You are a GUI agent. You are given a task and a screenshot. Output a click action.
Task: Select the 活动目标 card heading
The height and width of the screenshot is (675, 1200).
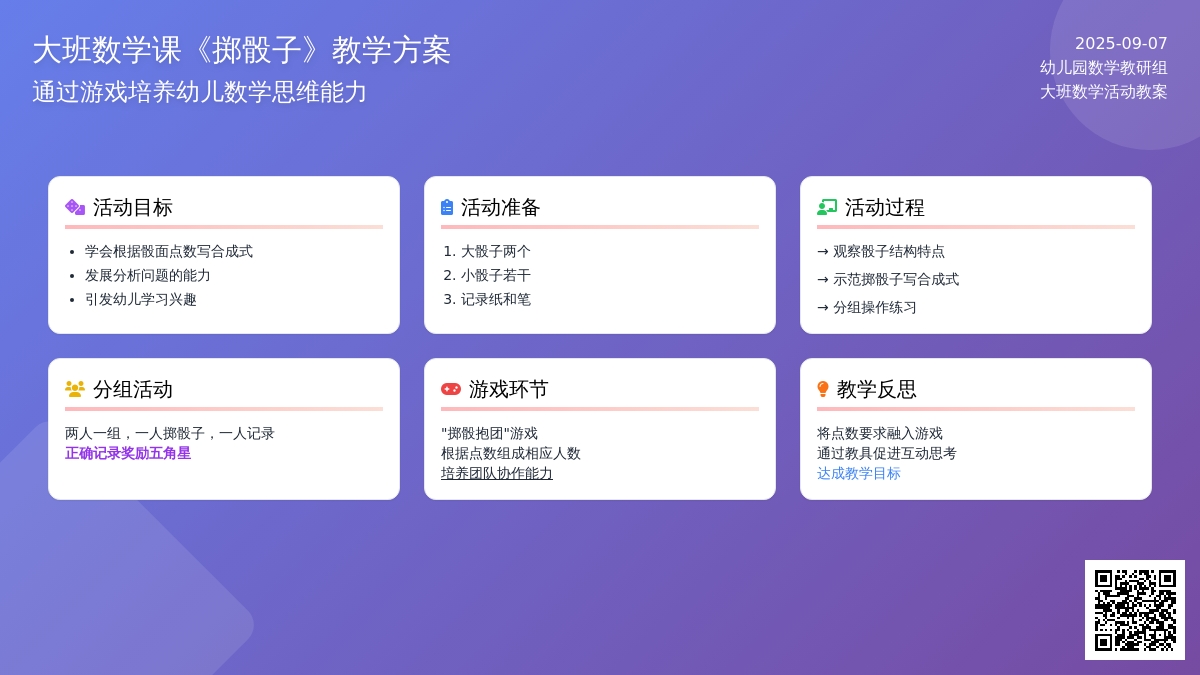133,207
